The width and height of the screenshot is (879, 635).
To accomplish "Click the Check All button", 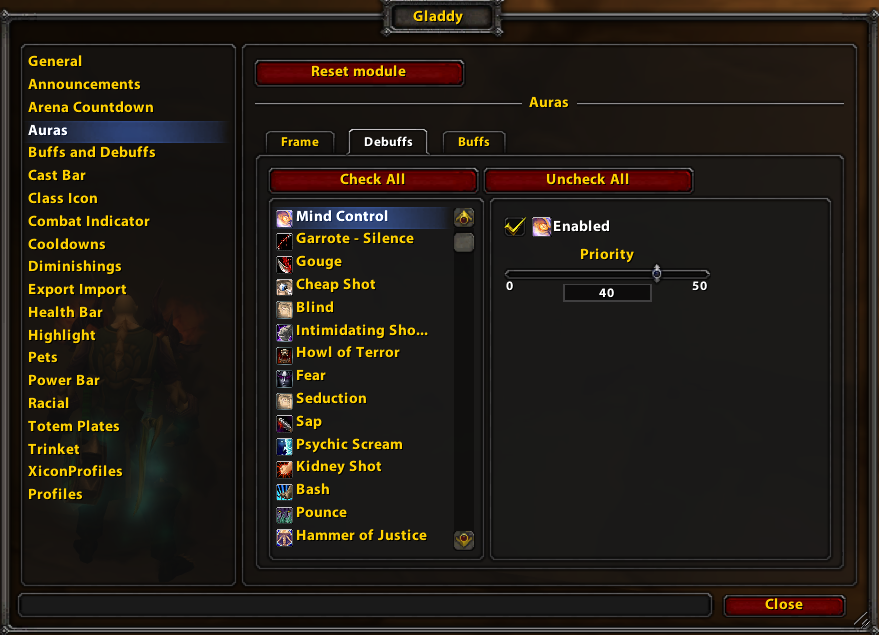I will [x=373, y=180].
